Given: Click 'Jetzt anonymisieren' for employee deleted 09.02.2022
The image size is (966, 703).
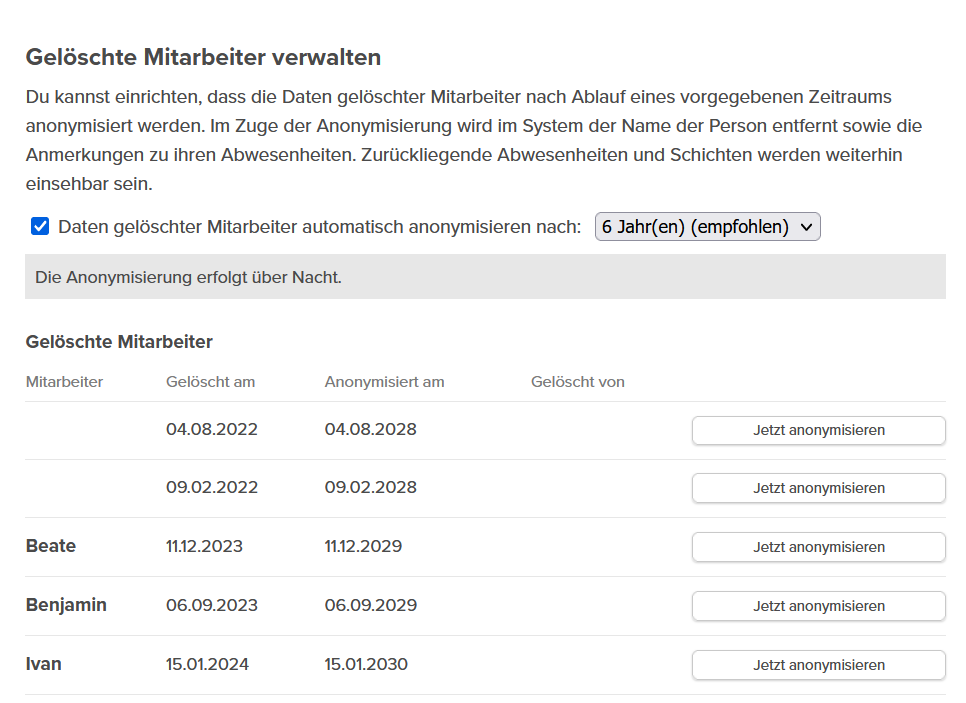Looking at the screenshot, I should pyautogui.click(x=818, y=488).
